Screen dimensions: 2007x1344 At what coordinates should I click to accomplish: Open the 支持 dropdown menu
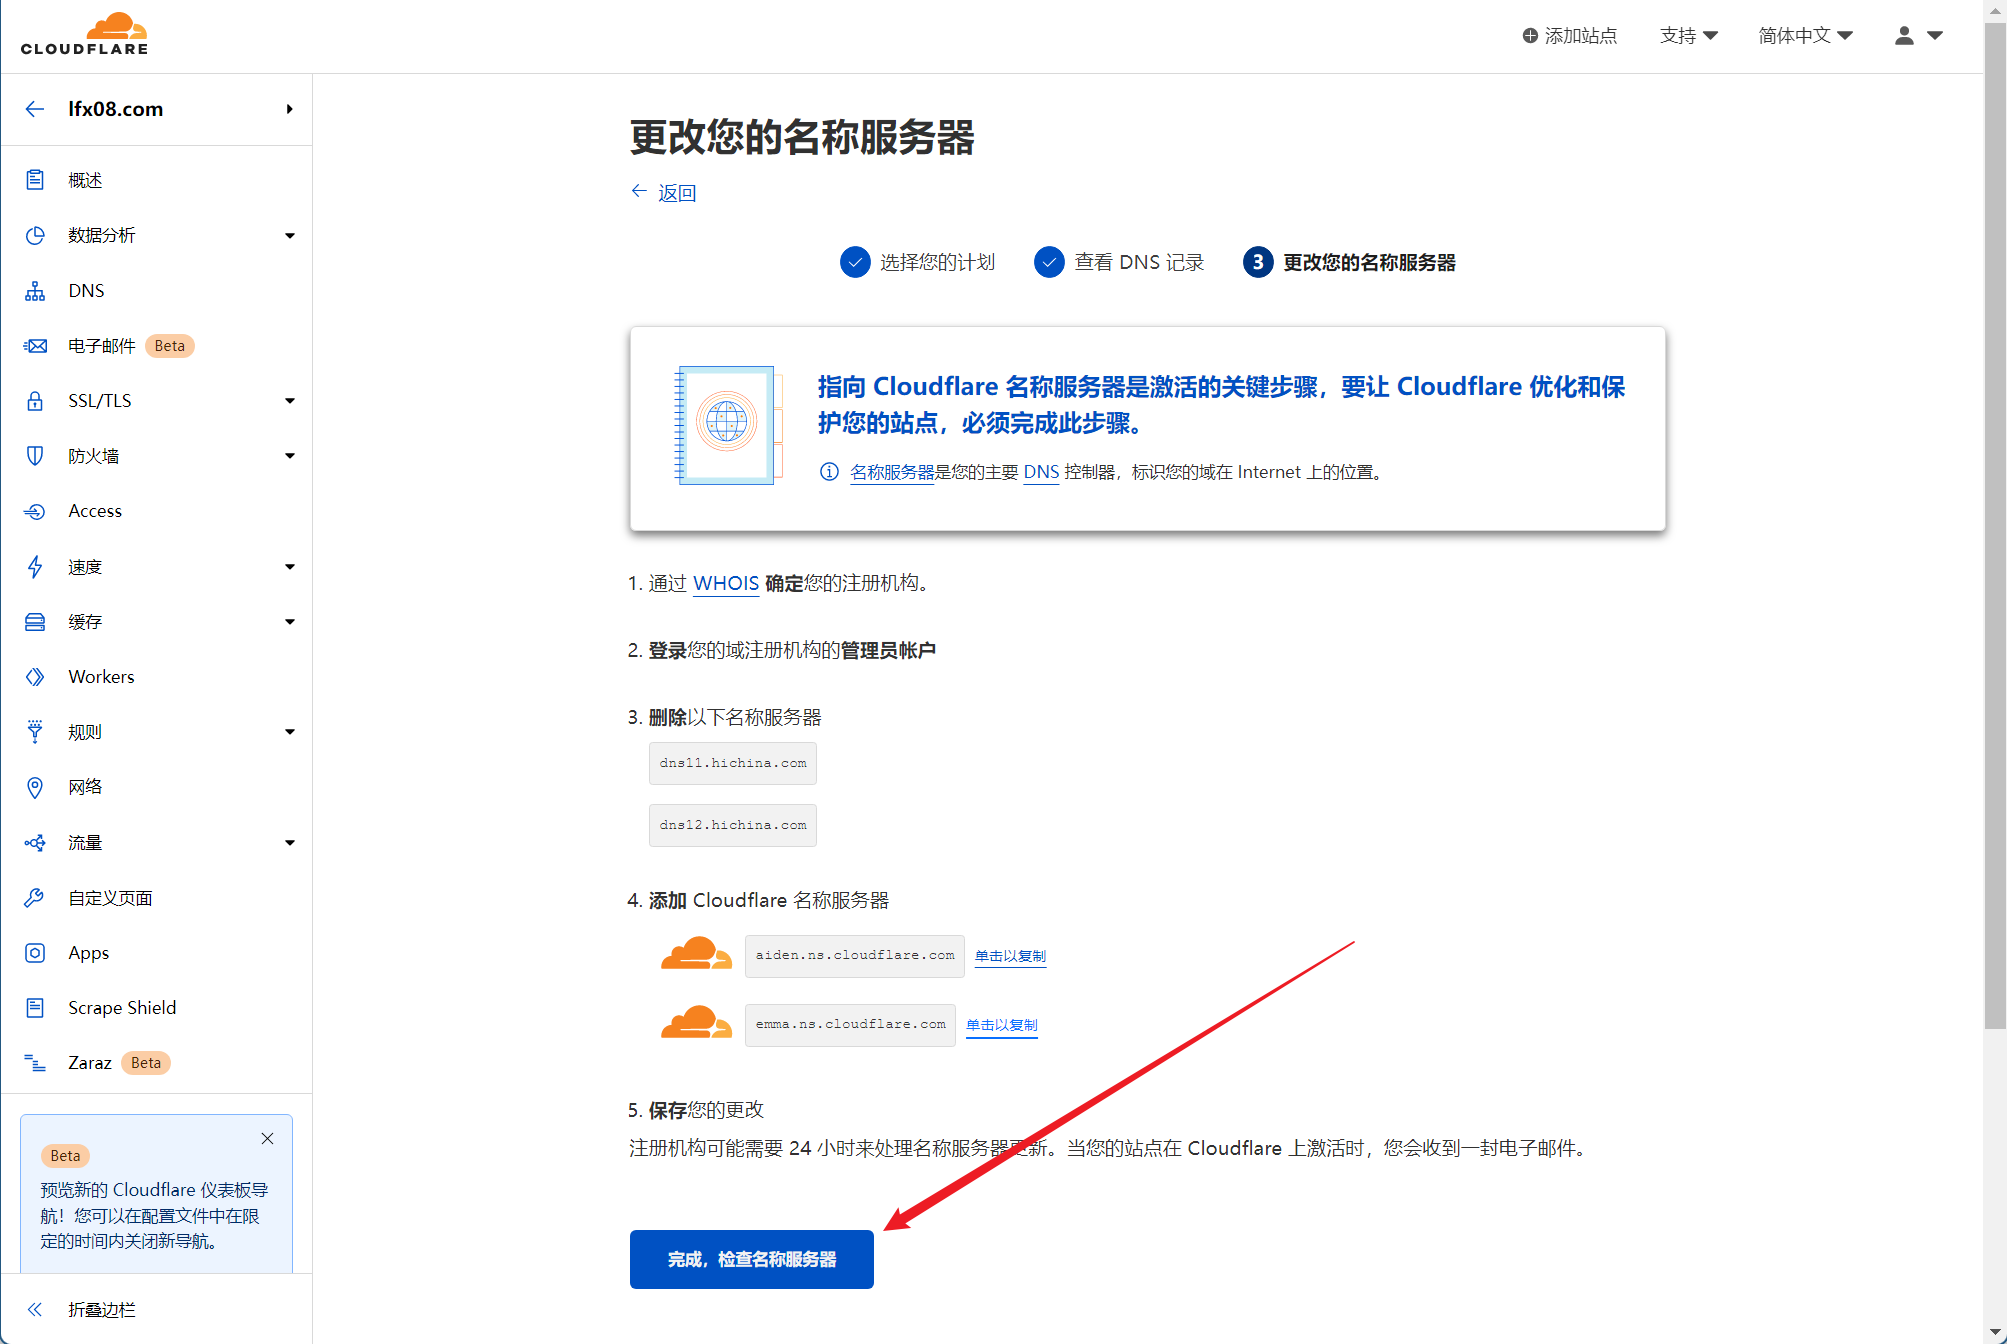(x=1688, y=36)
